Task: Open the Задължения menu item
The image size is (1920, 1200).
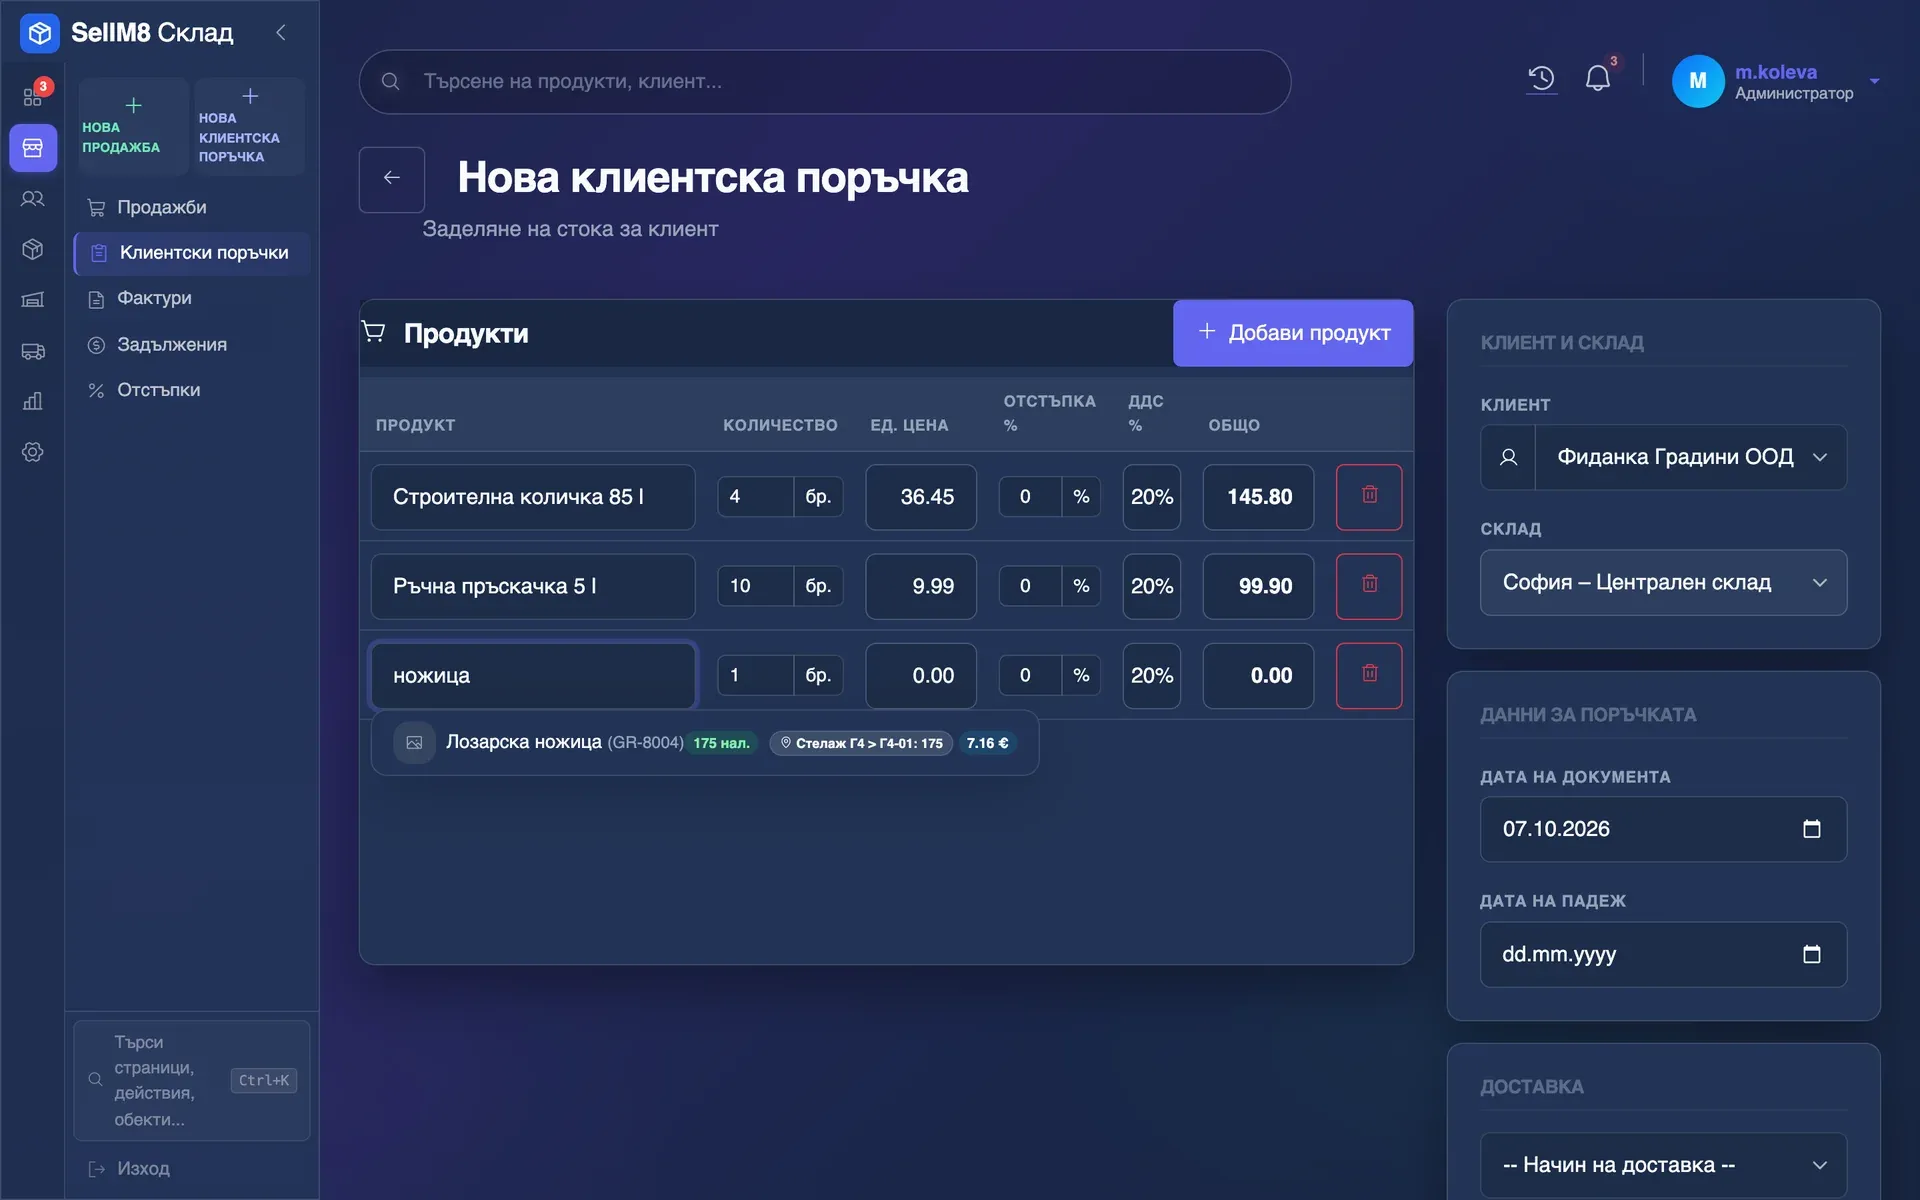Action: (190, 344)
